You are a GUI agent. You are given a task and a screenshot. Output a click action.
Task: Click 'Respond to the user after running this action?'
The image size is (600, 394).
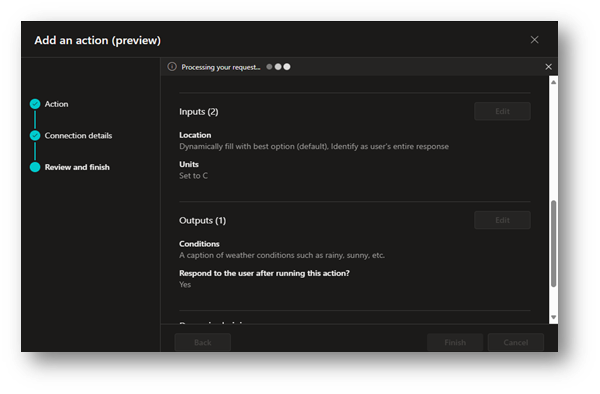[x=264, y=273]
